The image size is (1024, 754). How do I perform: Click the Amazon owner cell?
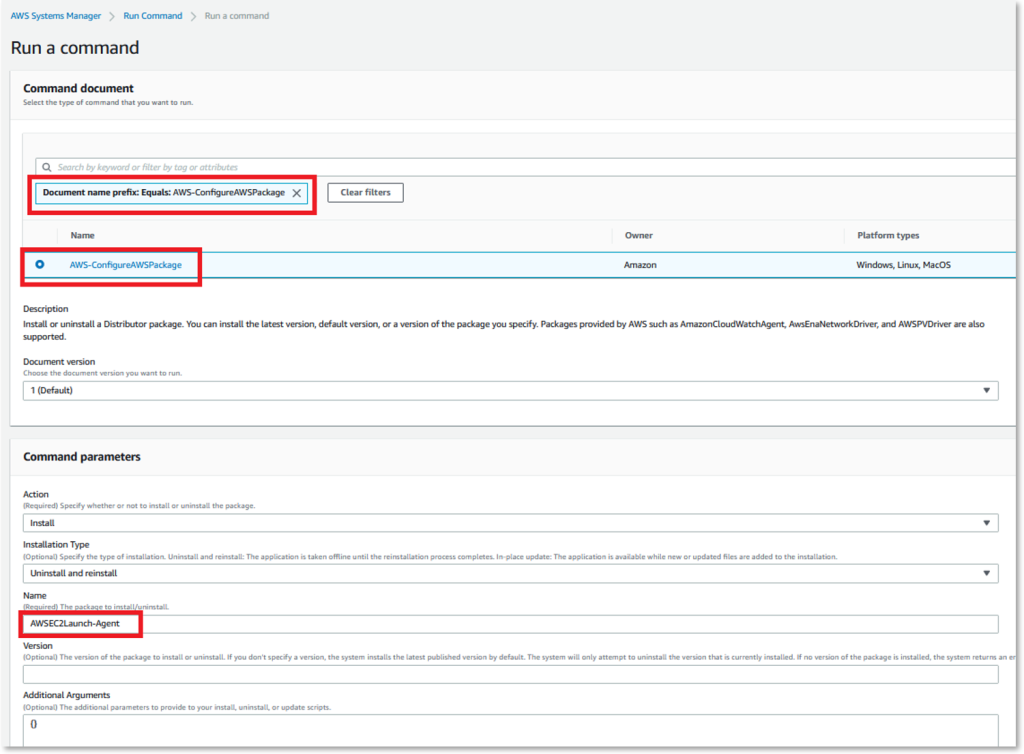[x=640, y=264]
